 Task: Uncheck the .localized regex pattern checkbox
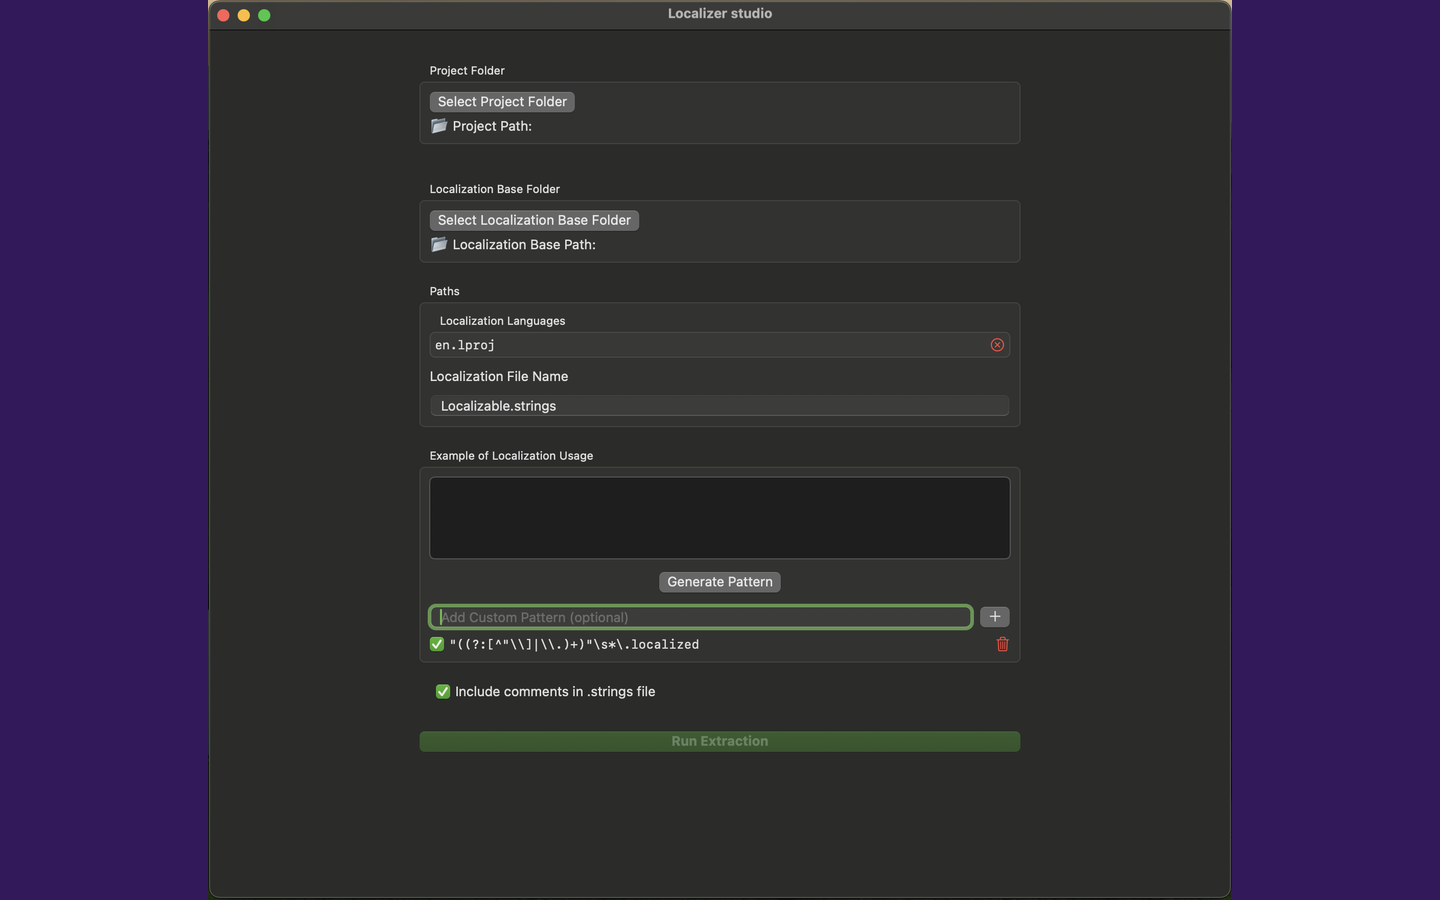(x=437, y=644)
